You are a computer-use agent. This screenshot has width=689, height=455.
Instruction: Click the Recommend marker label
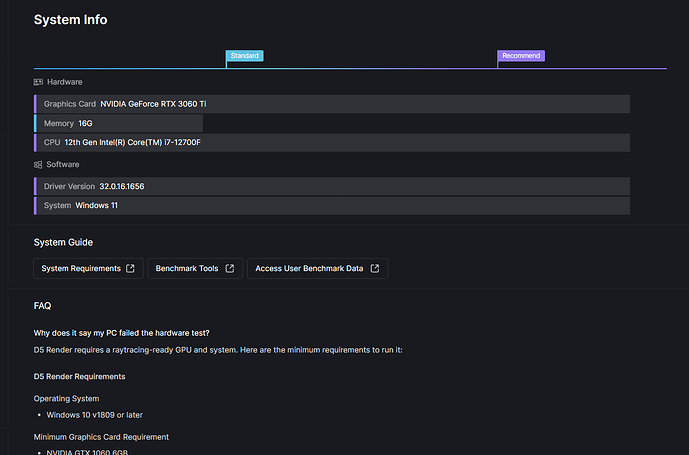[521, 55]
